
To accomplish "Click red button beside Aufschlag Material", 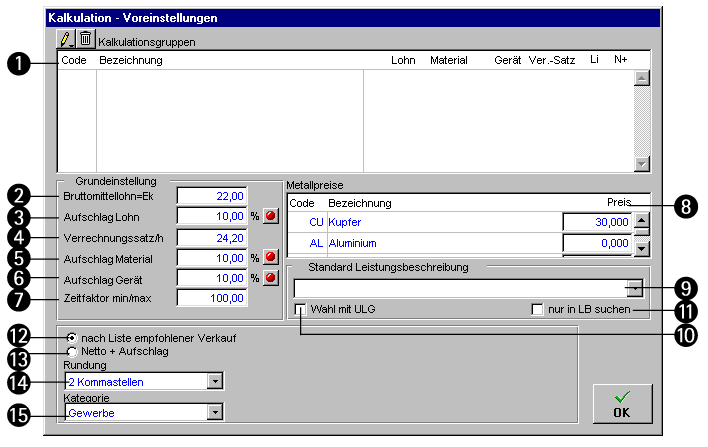I will pyautogui.click(x=270, y=257).
